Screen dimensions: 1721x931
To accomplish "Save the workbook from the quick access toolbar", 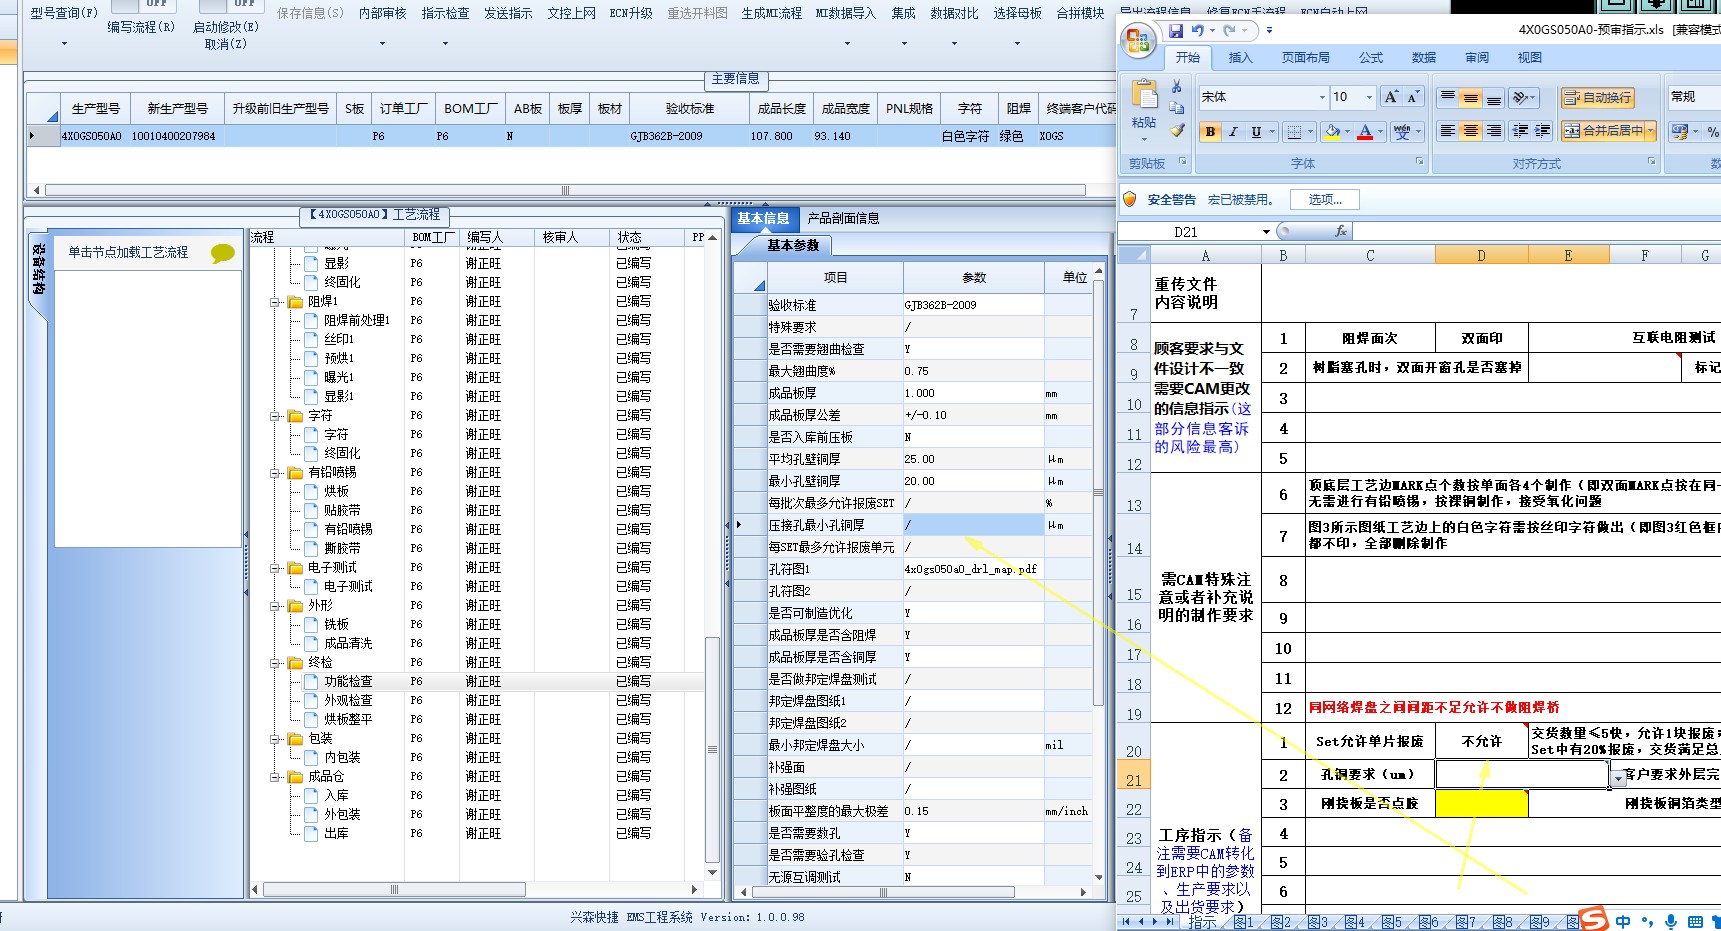I will tap(1177, 31).
